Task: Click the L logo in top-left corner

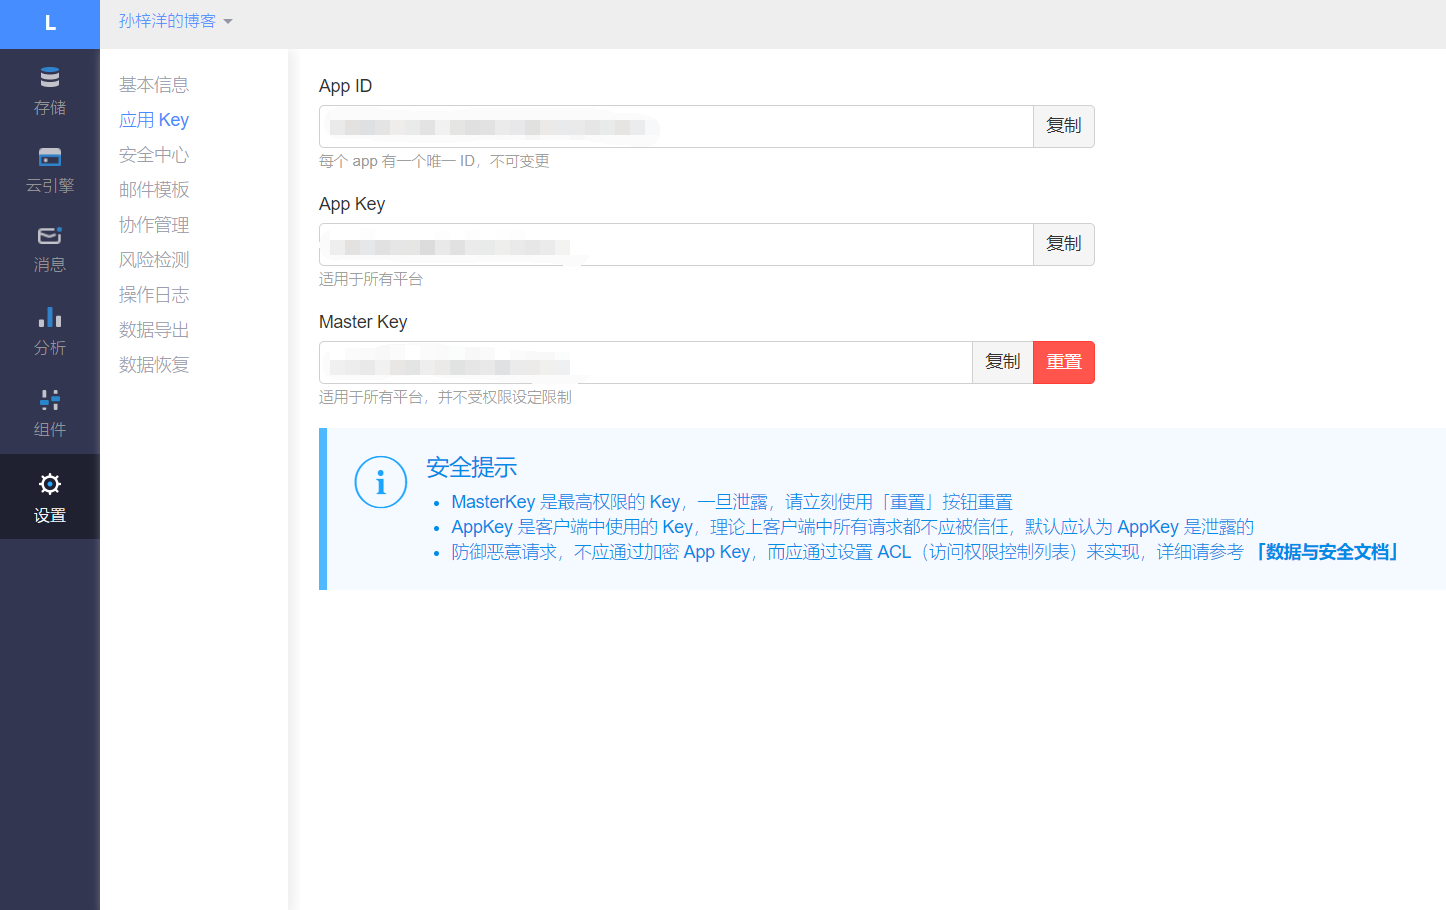Action: [x=50, y=24]
